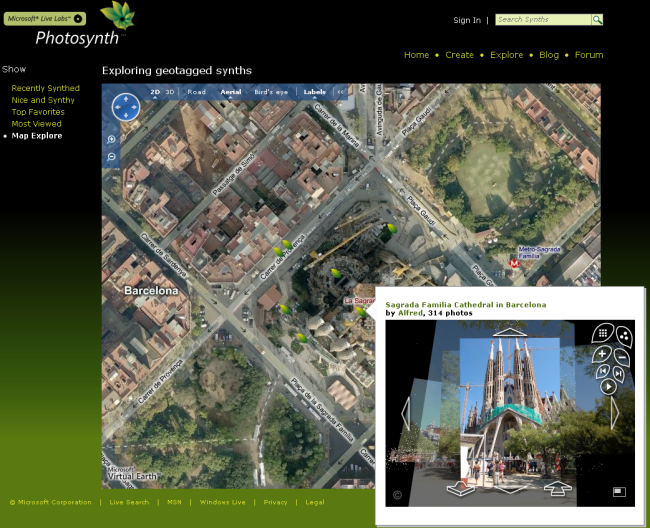
Task: Click the Photosynth leaf logo
Action: (x=119, y=15)
